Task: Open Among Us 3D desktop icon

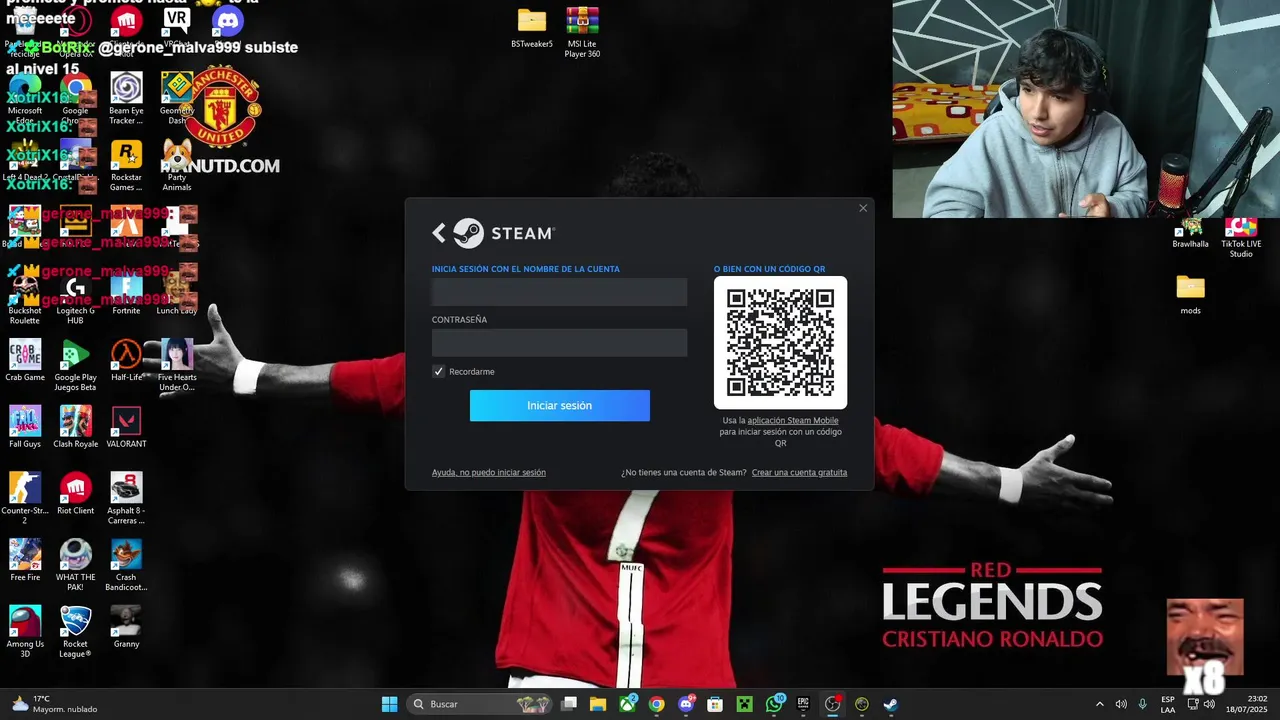Action: (x=25, y=632)
